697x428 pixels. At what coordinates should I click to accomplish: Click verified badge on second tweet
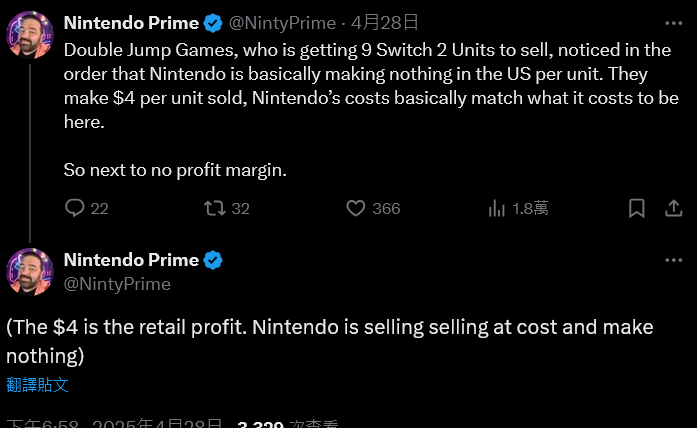click(213, 260)
